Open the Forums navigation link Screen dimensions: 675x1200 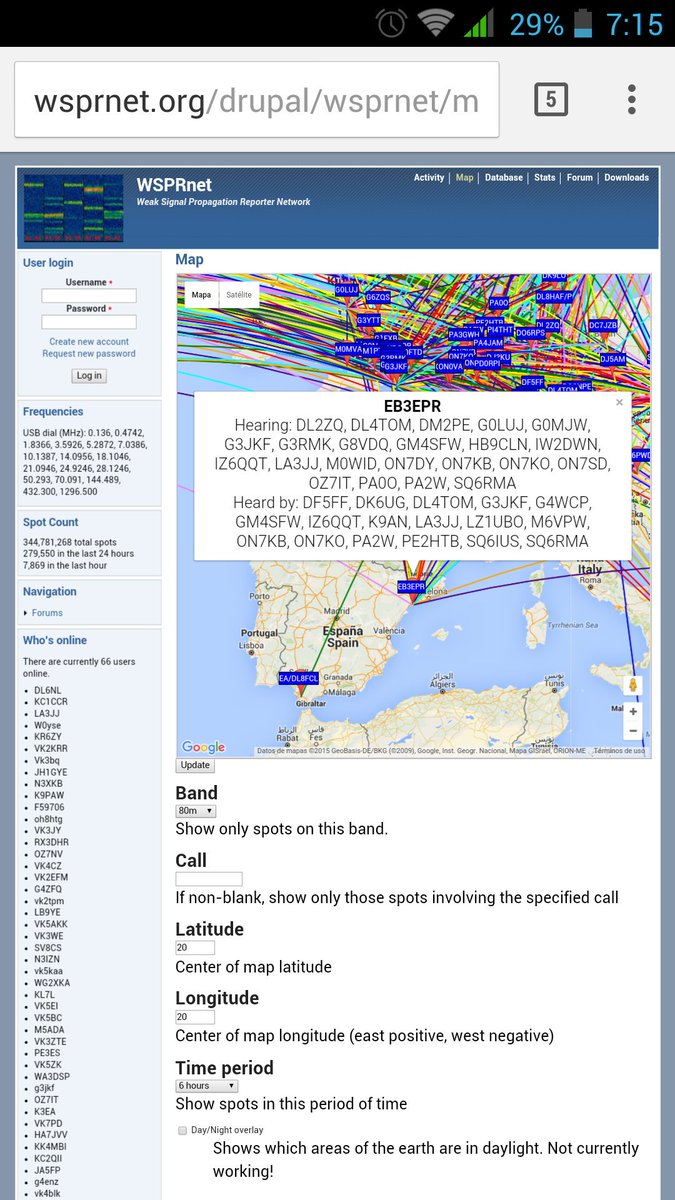47,613
